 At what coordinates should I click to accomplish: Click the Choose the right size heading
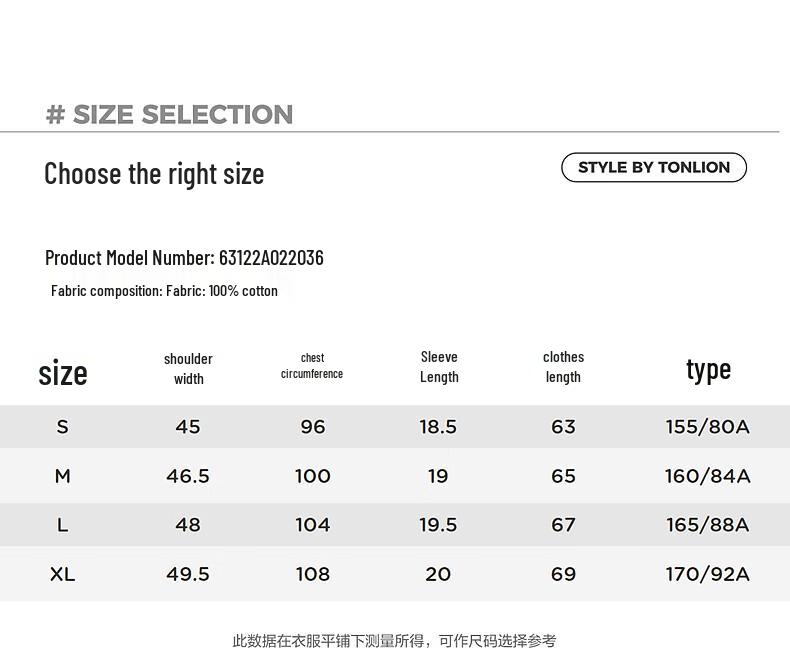pyautogui.click(x=154, y=174)
